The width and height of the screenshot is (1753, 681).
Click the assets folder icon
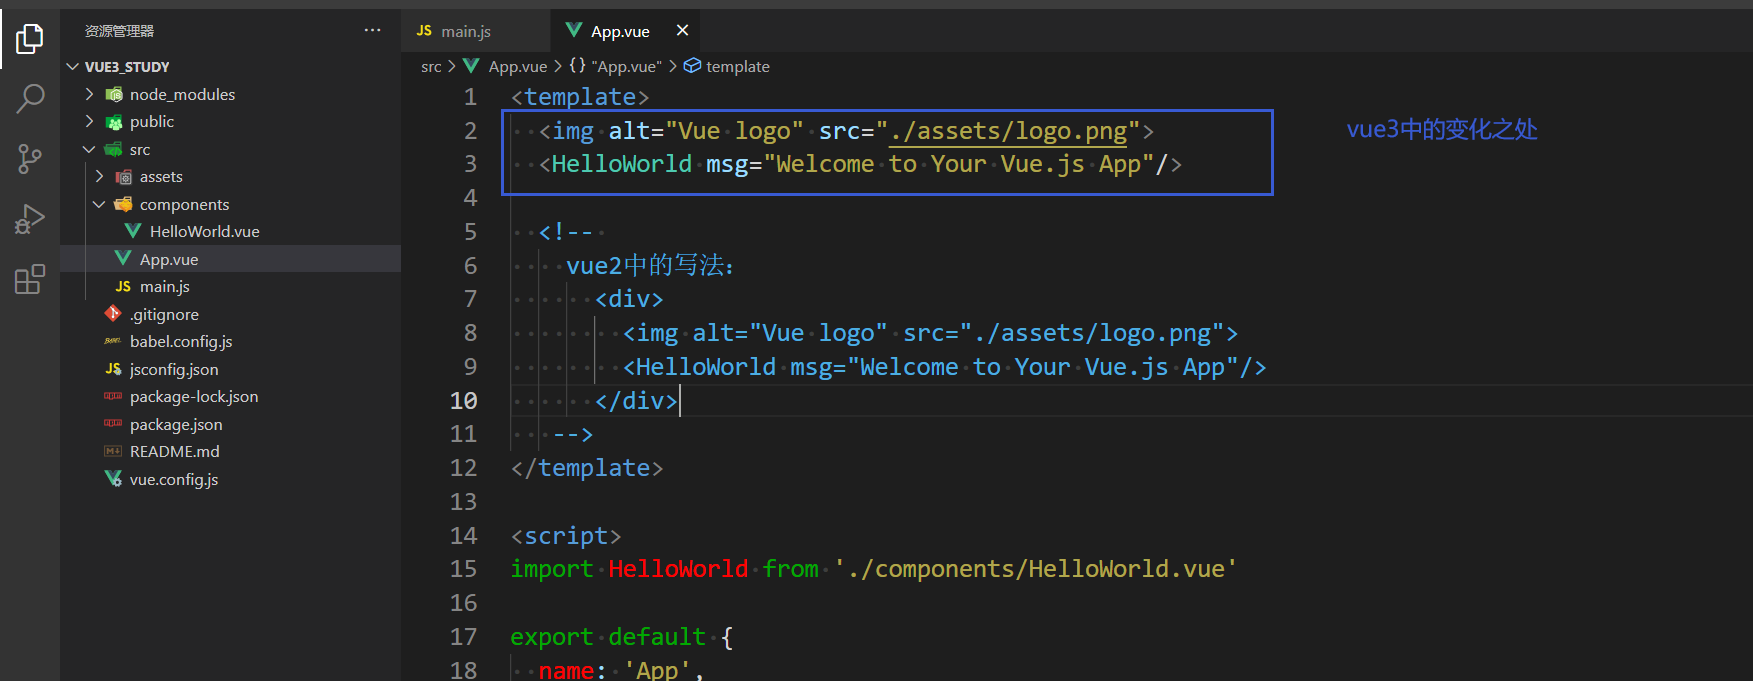[124, 177]
